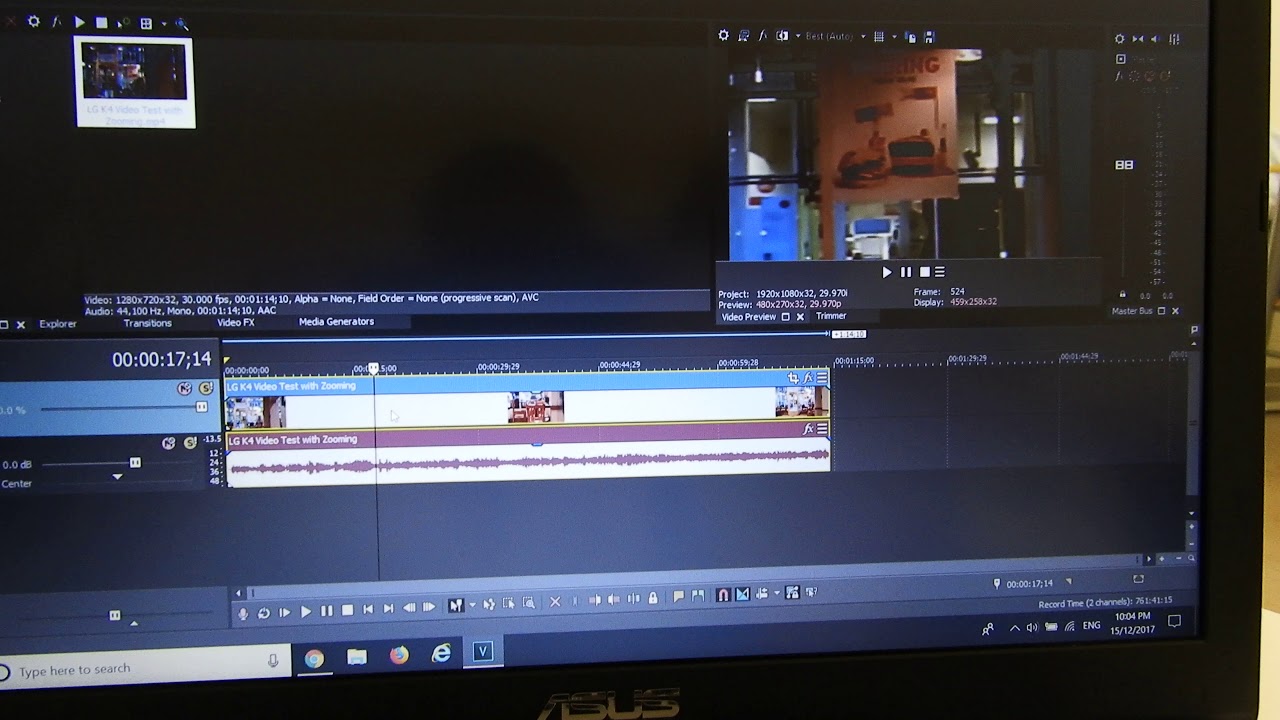This screenshot has height=720, width=1280.
Task: Click the audio Center pan slider handle
Action: [117, 476]
